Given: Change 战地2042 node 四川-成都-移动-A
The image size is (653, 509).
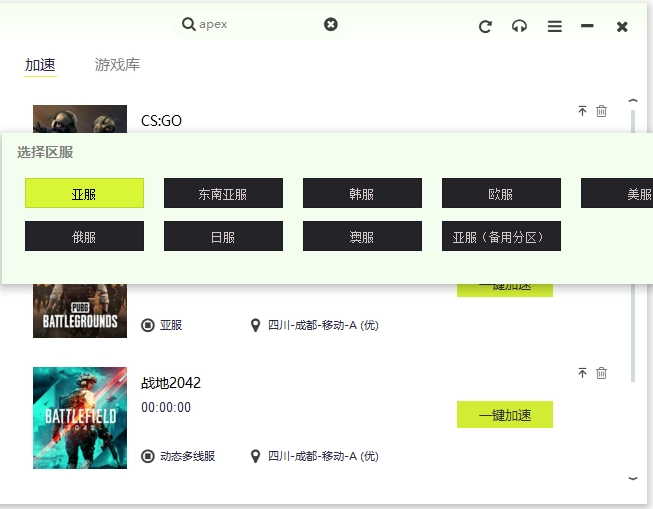Looking at the screenshot, I should [x=314, y=456].
